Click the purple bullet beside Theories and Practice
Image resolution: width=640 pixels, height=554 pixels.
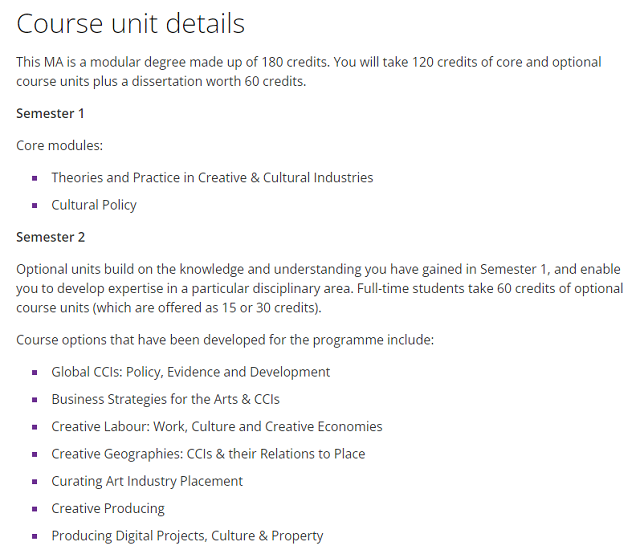35,178
